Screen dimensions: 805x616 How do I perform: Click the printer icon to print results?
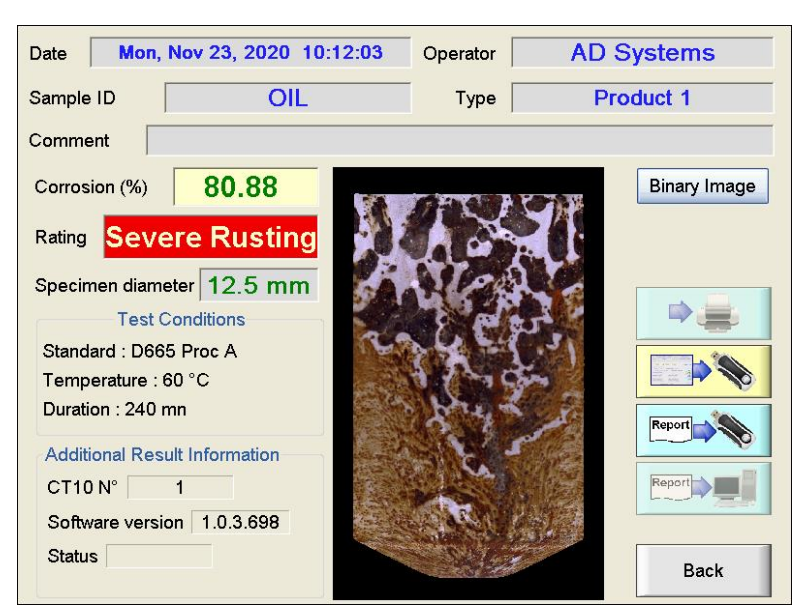(x=703, y=313)
